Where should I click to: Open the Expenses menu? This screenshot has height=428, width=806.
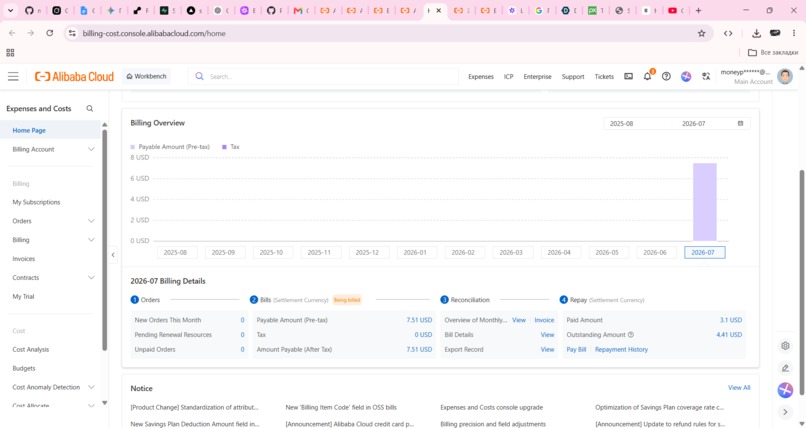pyautogui.click(x=481, y=77)
